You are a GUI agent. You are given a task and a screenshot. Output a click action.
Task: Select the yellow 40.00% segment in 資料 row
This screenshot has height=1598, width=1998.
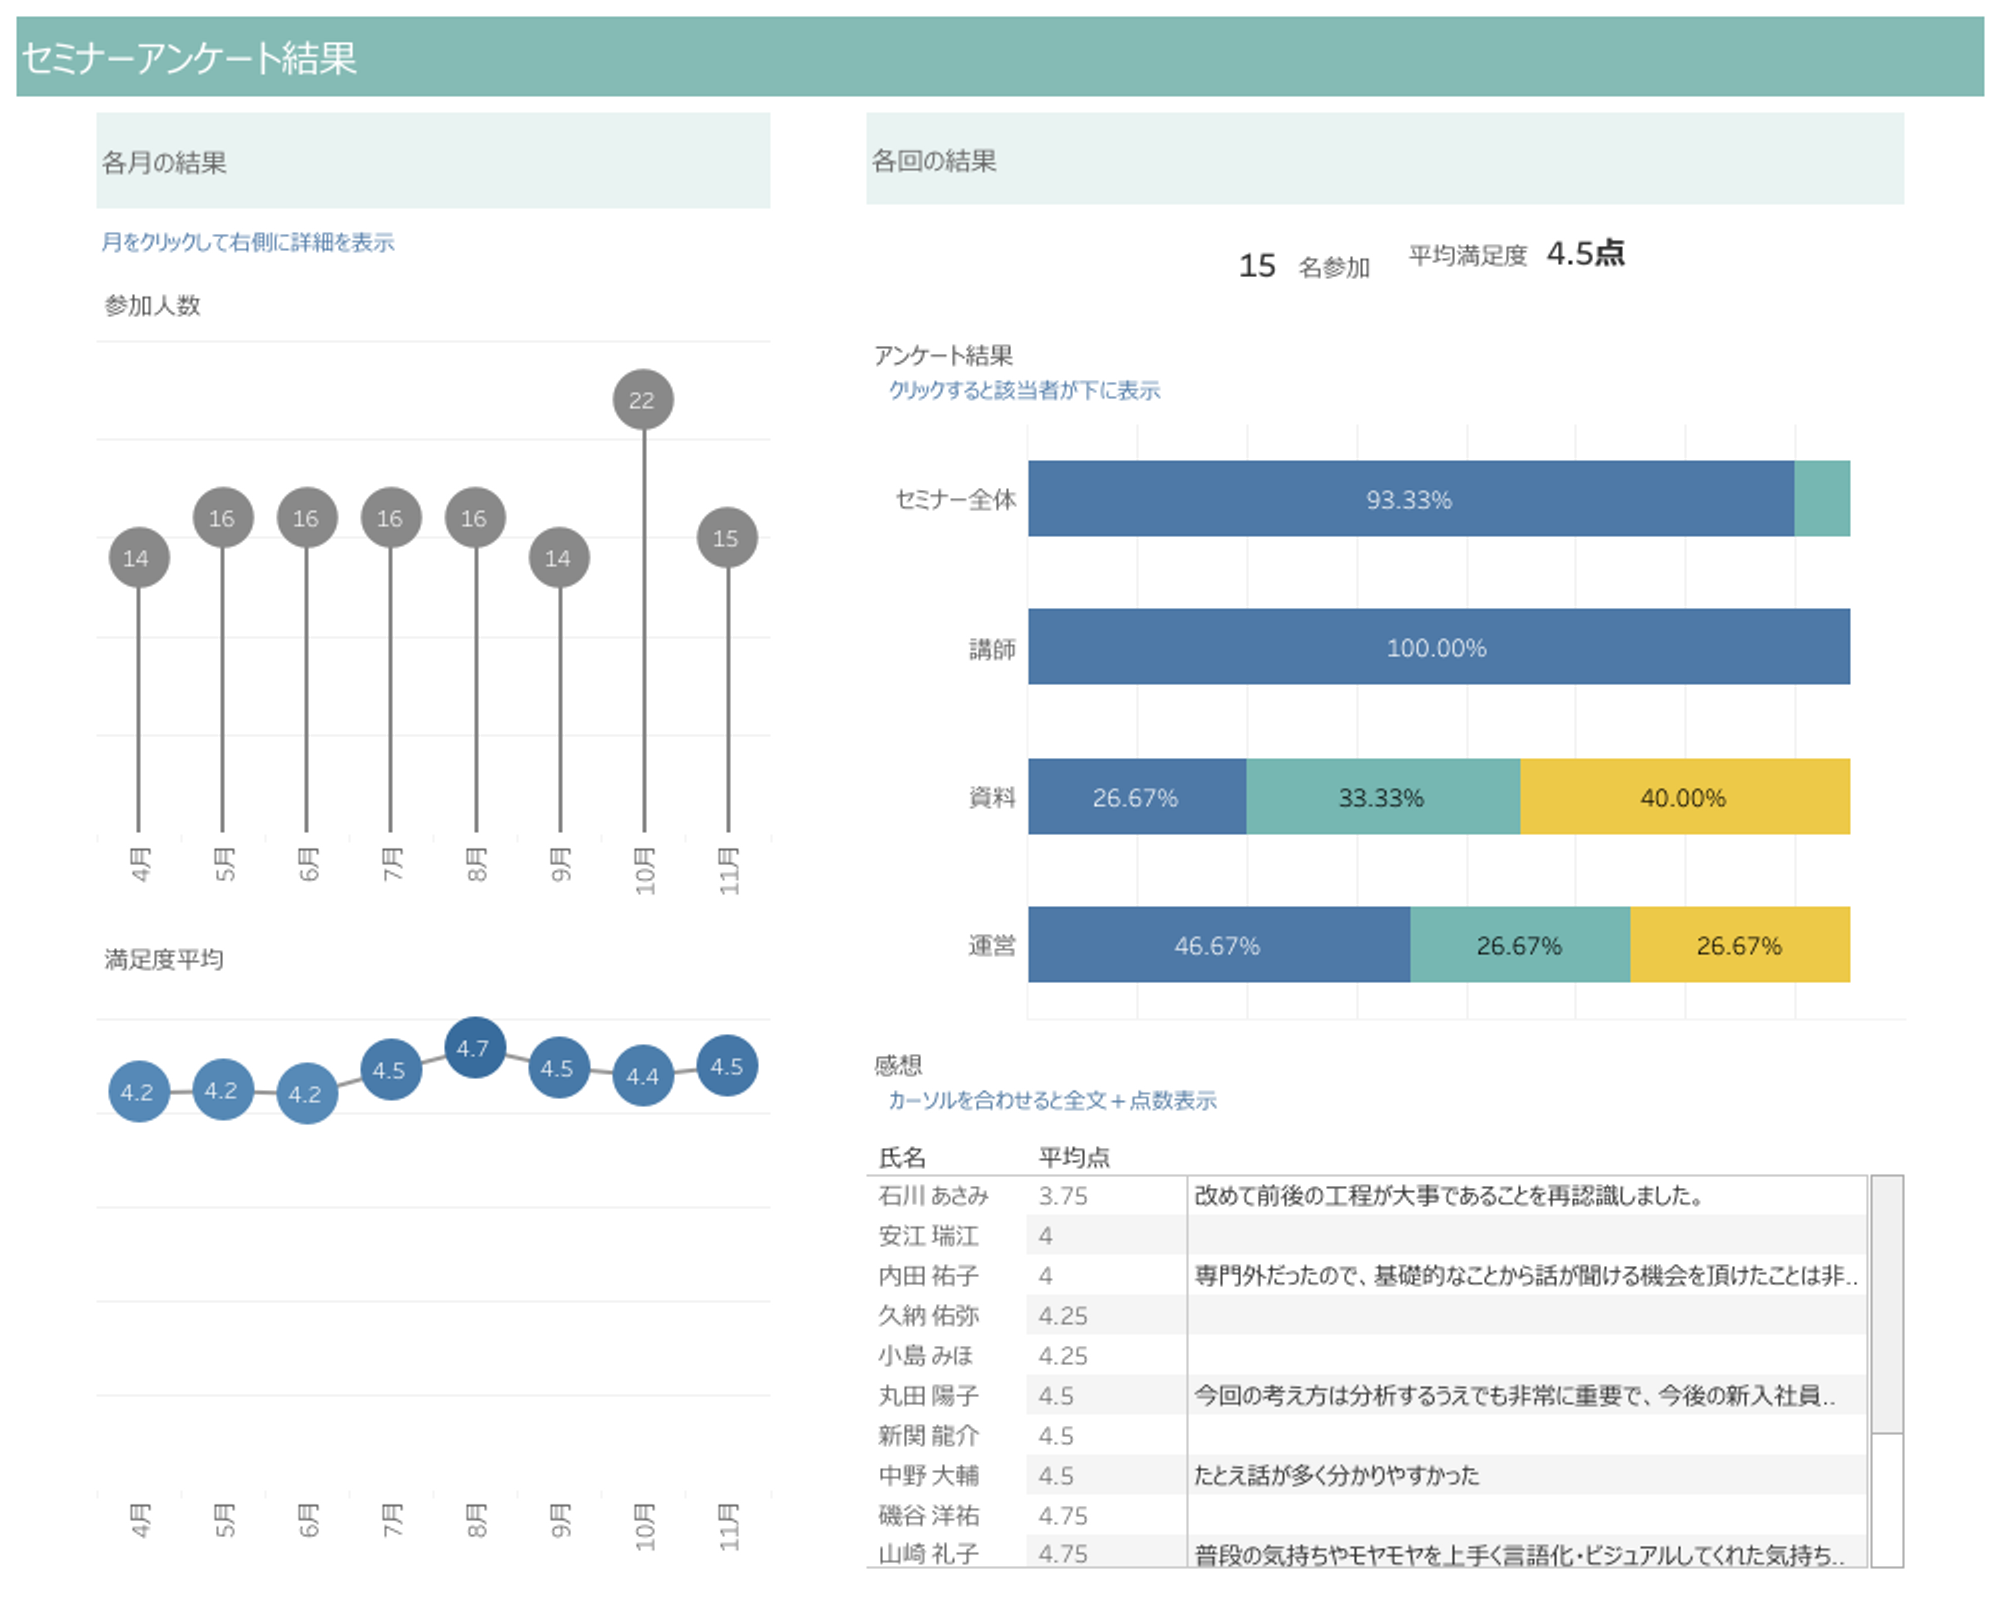(1685, 797)
